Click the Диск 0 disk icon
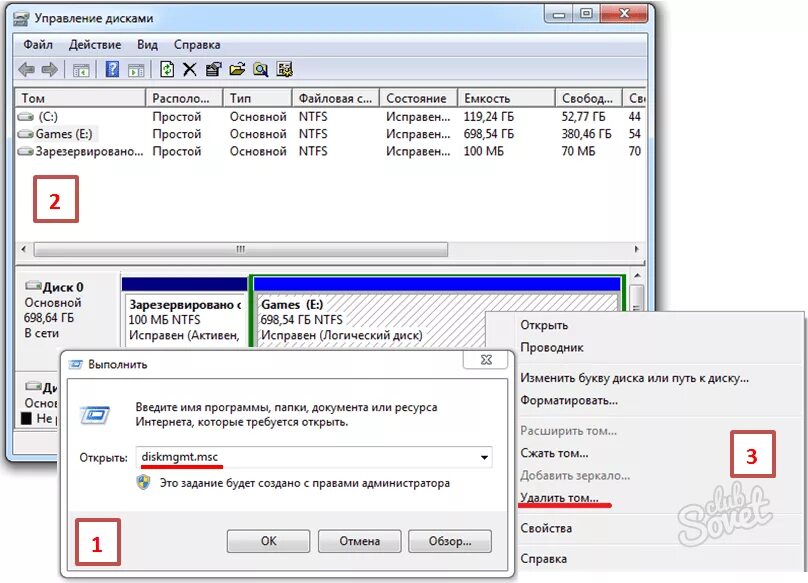This screenshot has height=583, width=808. pos(33,285)
